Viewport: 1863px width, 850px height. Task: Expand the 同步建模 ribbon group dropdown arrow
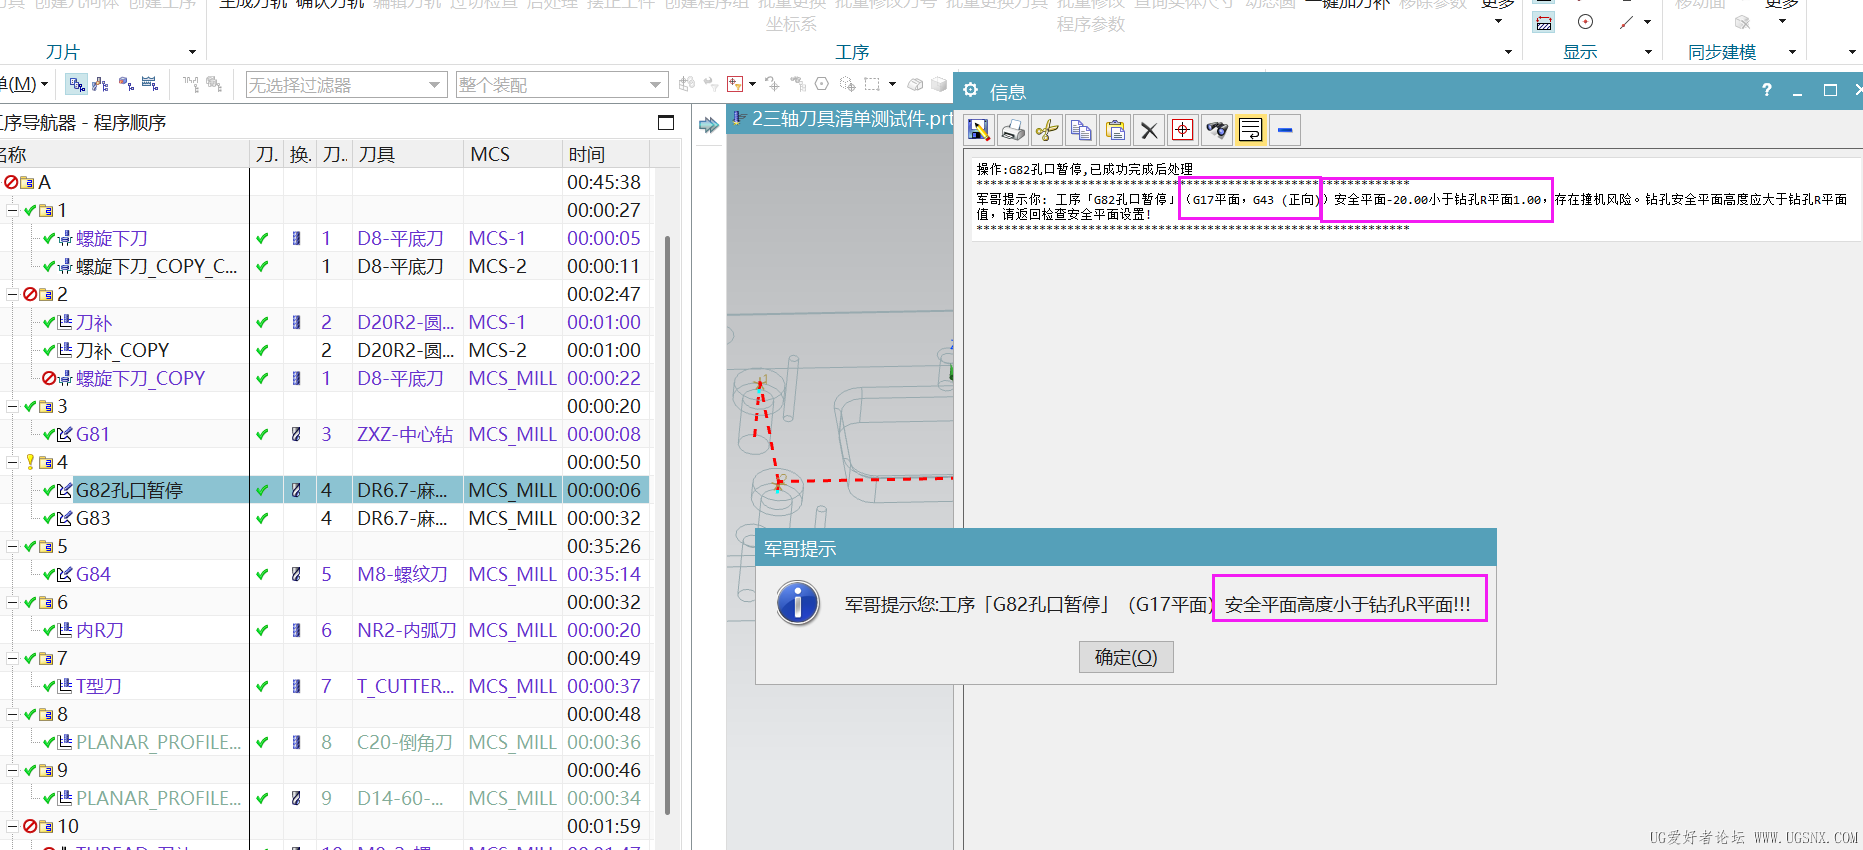click(1792, 52)
